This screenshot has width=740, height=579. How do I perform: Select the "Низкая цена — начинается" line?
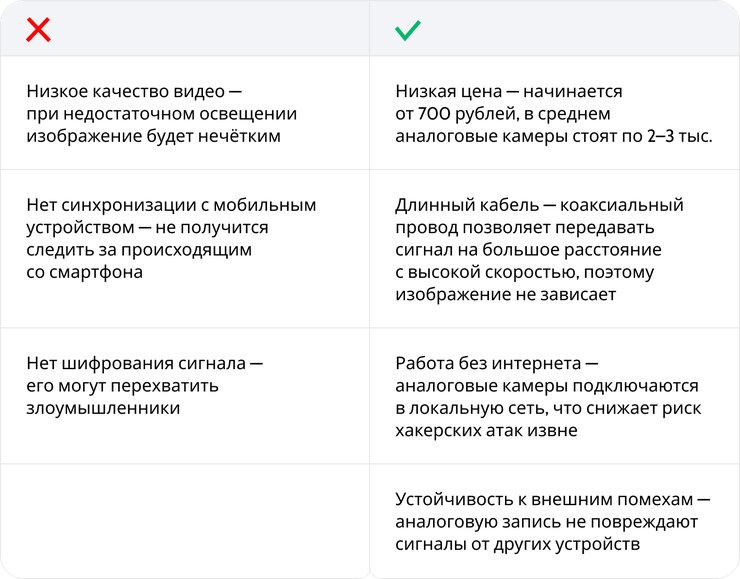[x=509, y=91]
